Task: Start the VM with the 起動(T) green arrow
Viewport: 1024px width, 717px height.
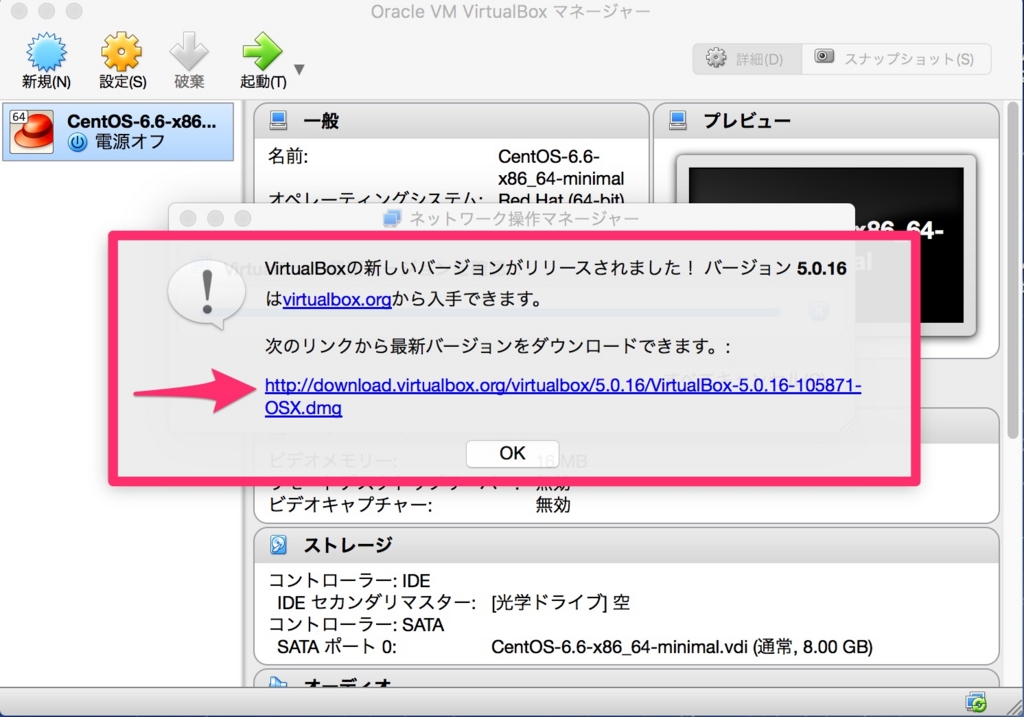Action: pyautogui.click(x=262, y=52)
